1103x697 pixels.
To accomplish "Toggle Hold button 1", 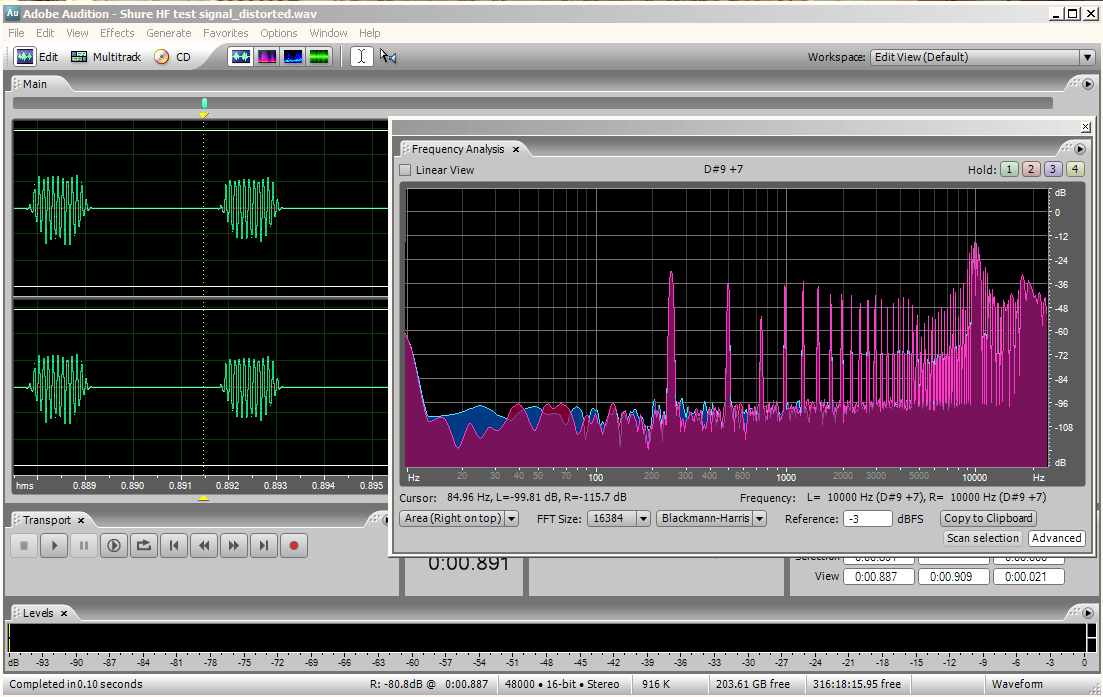I will click(1009, 170).
